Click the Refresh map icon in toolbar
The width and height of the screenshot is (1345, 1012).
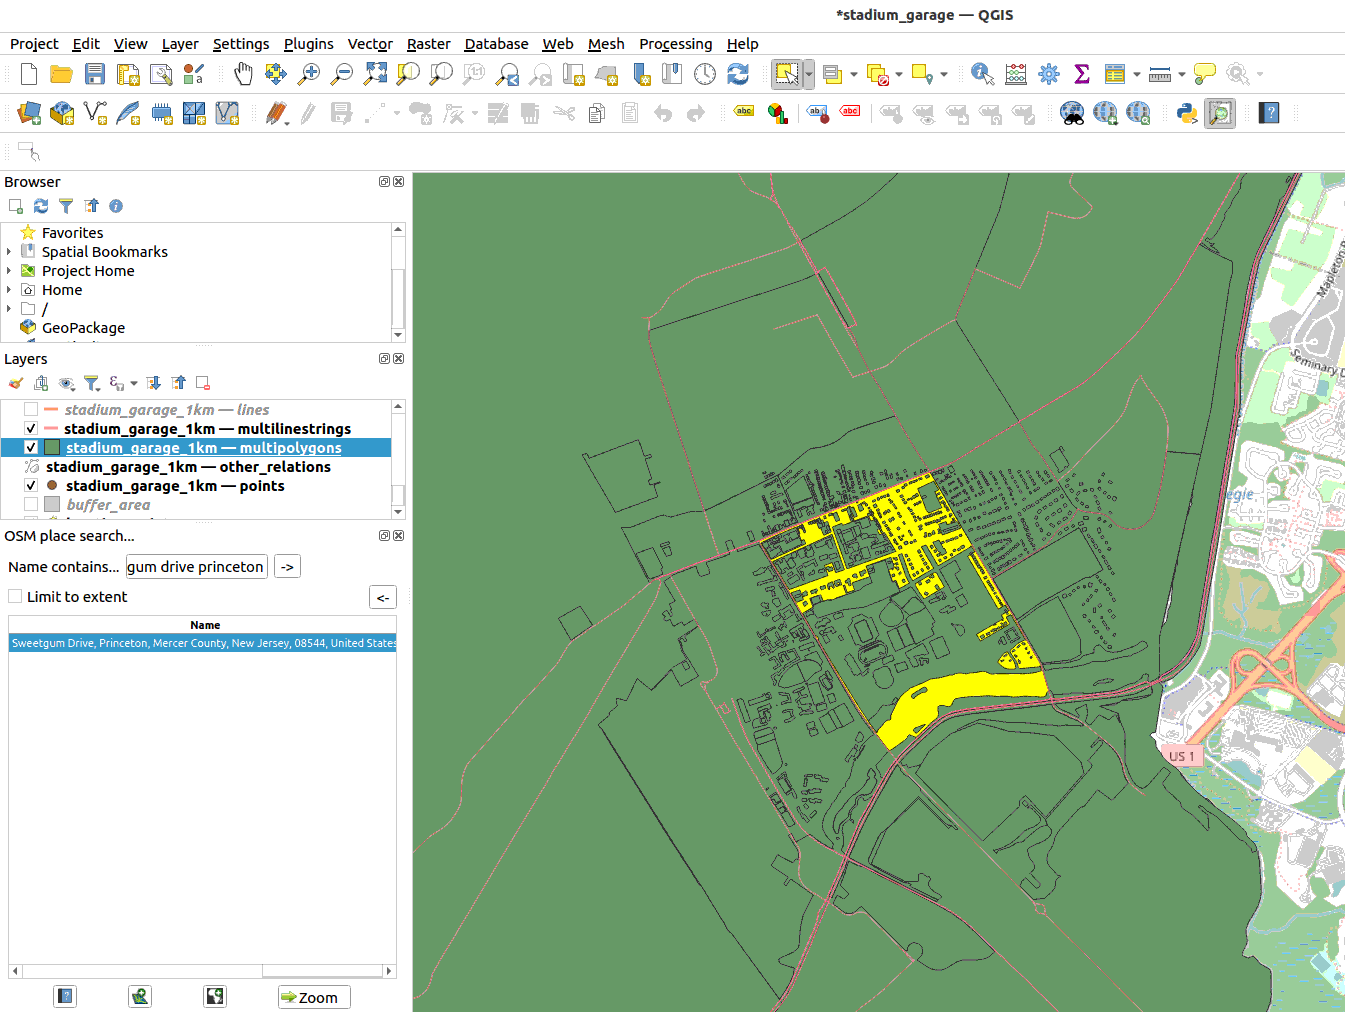[738, 74]
